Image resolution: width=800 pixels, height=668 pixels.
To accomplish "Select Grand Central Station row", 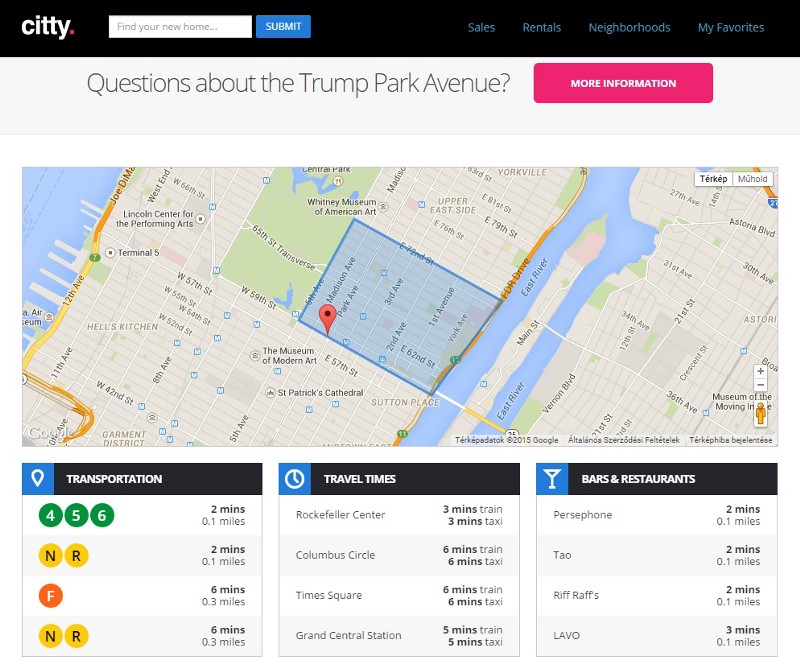I will tap(399, 636).
